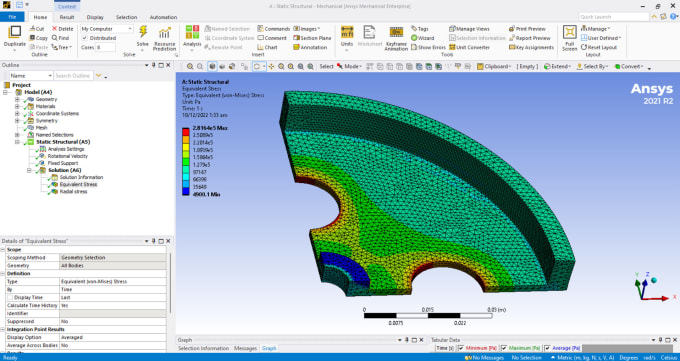
Task: Select Radial stress result
Action: pyautogui.click(x=73, y=191)
